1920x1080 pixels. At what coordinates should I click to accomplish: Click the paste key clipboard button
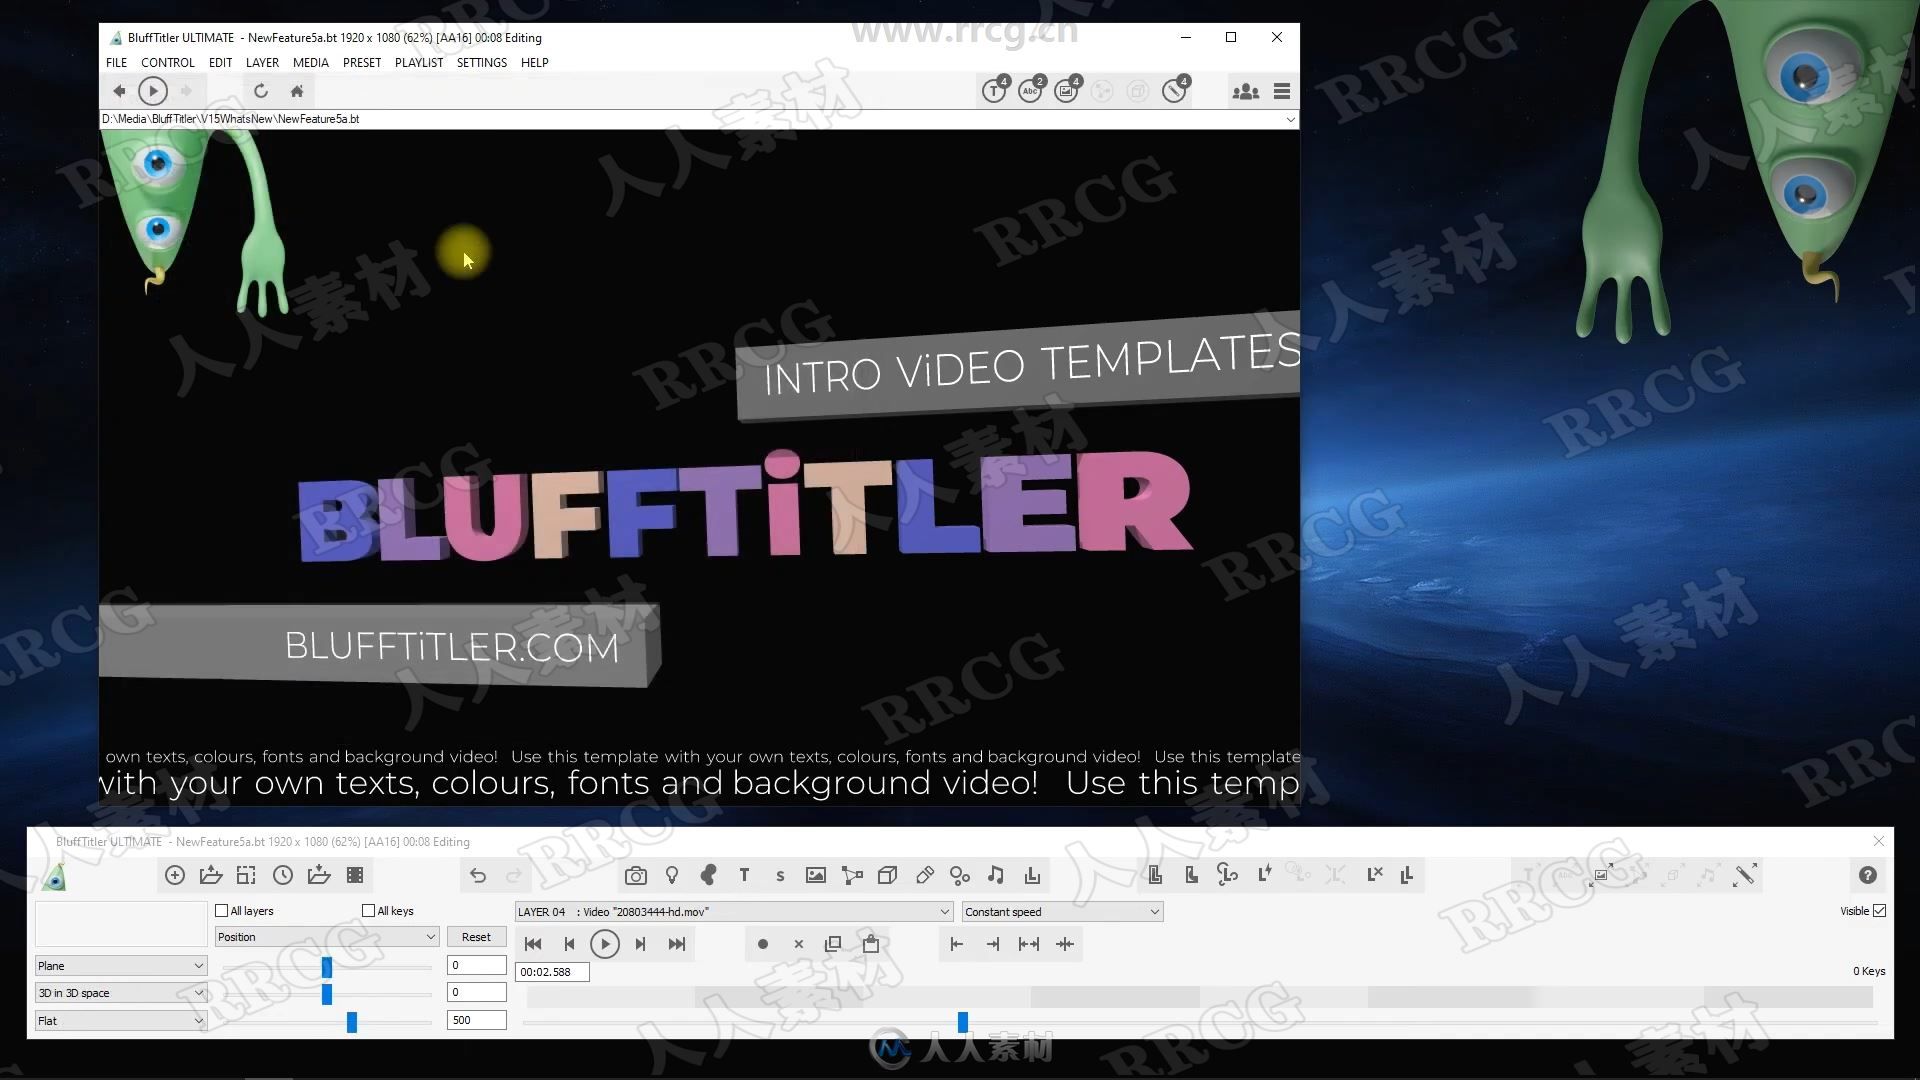tap(871, 944)
